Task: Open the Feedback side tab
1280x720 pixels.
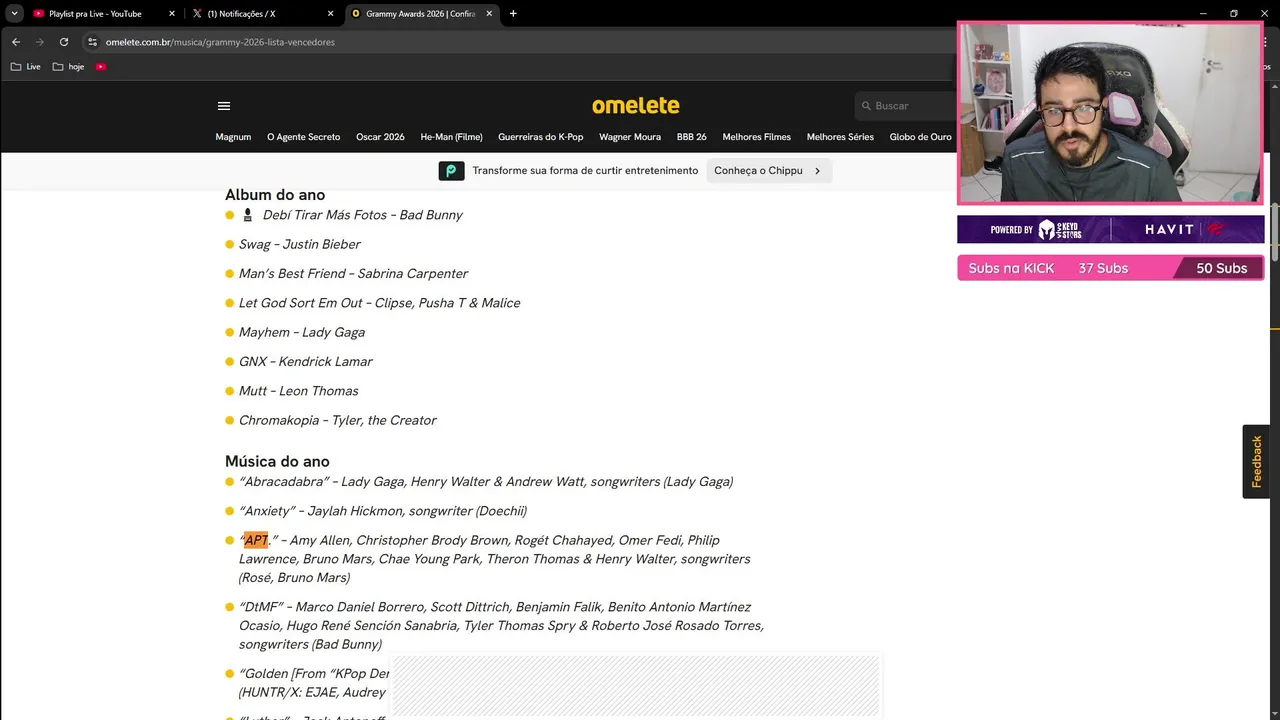Action: point(1256,462)
